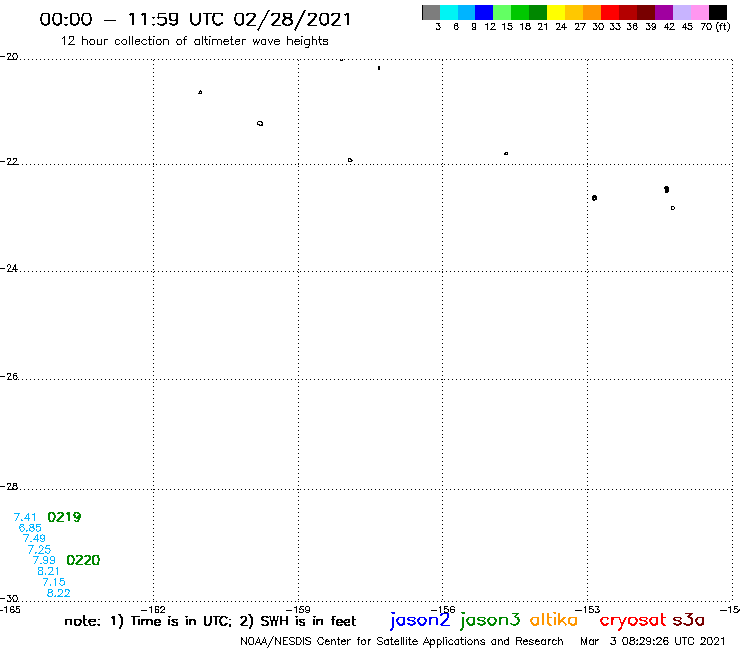The height and width of the screenshot is (650, 740).
Task: Click wave height value 7.41
Action: coord(25,517)
